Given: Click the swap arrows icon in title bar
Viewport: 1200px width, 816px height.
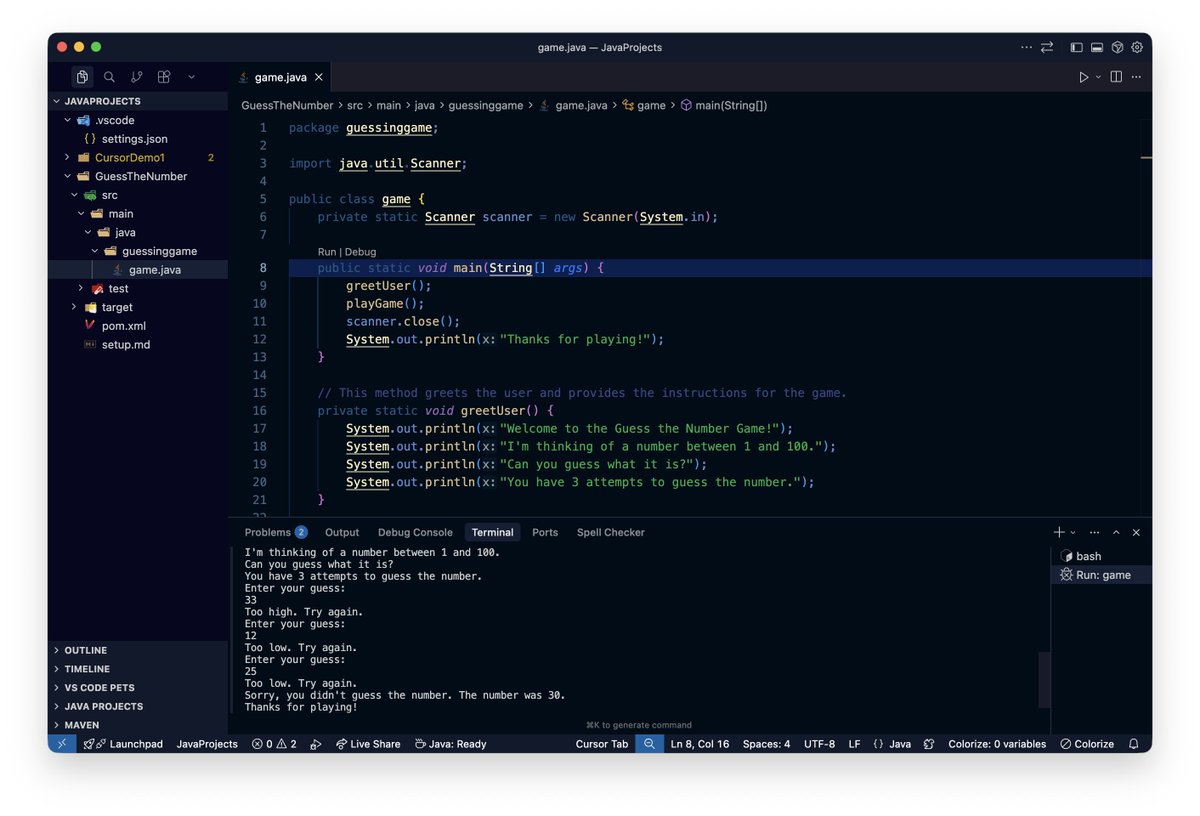Looking at the screenshot, I should (1047, 47).
